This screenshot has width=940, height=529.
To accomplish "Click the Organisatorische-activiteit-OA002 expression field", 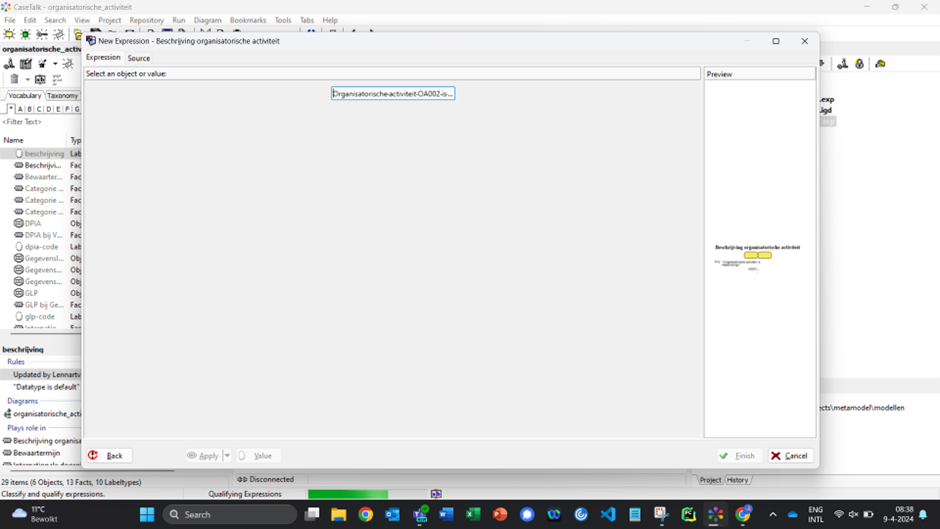I will tap(393, 93).
